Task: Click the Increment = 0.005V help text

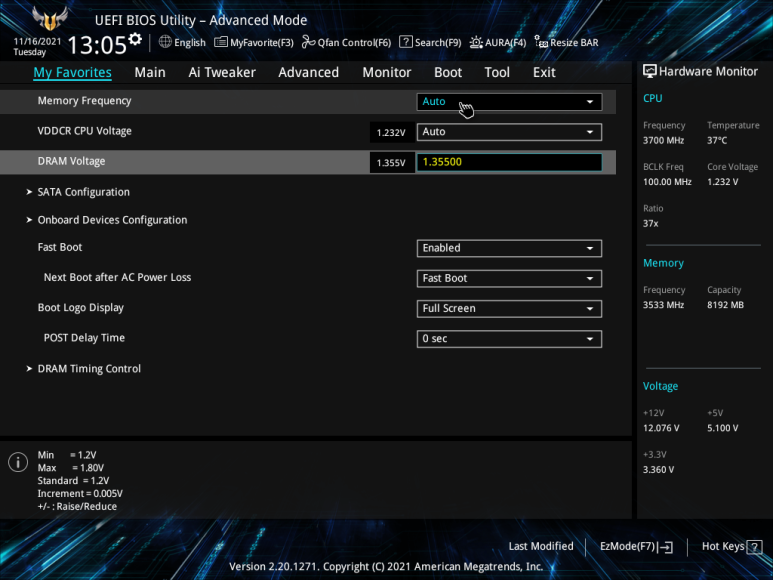Action: [x=80, y=494]
